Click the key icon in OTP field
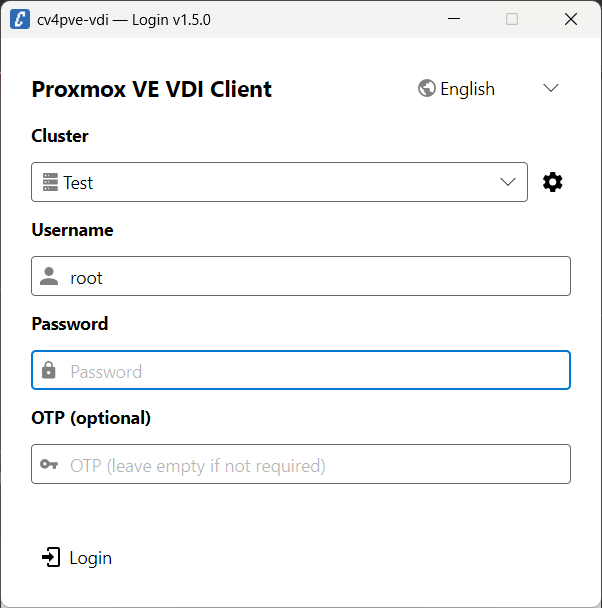602x608 pixels. 49,464
